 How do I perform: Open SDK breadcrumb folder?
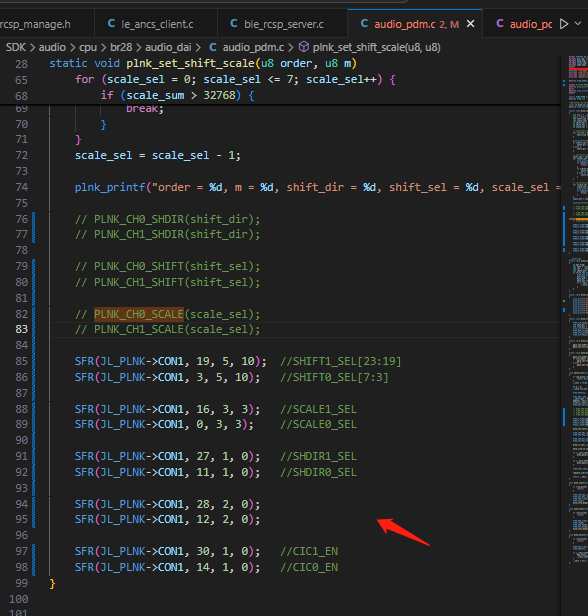point(16,47)
